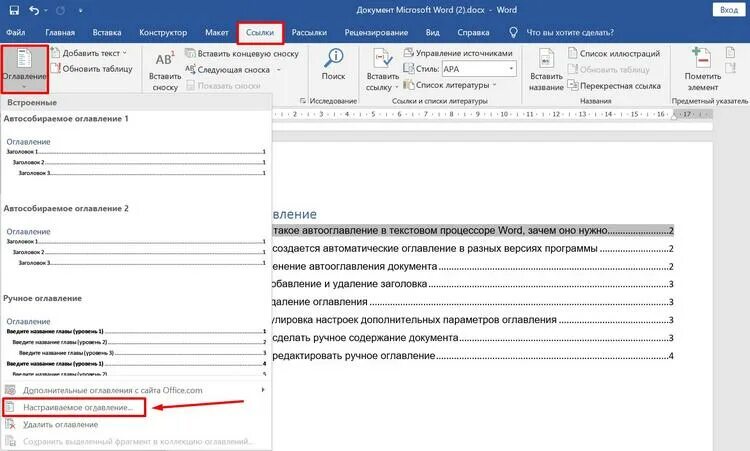
Task: Click the Пометить элемент icon
Action: click(x=702, y=58)
